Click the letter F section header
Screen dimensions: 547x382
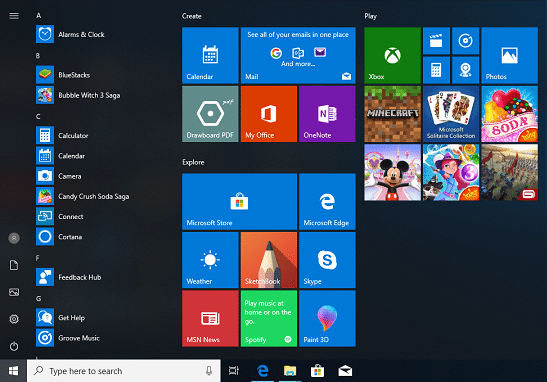pyautogui.click(x=37, y=258)
